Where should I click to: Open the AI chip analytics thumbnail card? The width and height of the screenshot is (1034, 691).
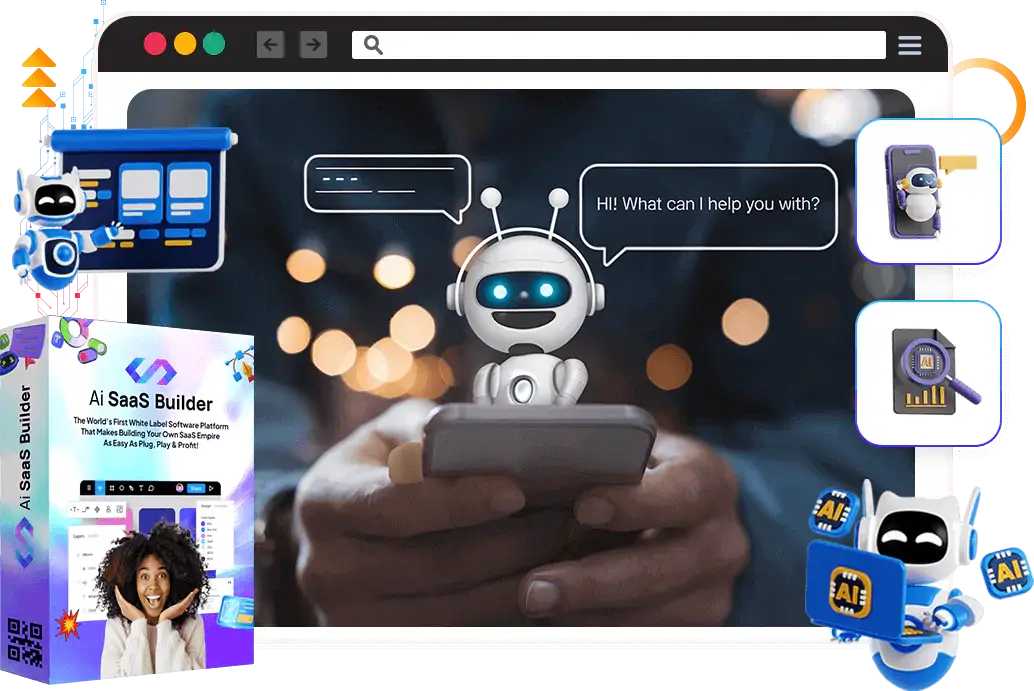(928, 372)
